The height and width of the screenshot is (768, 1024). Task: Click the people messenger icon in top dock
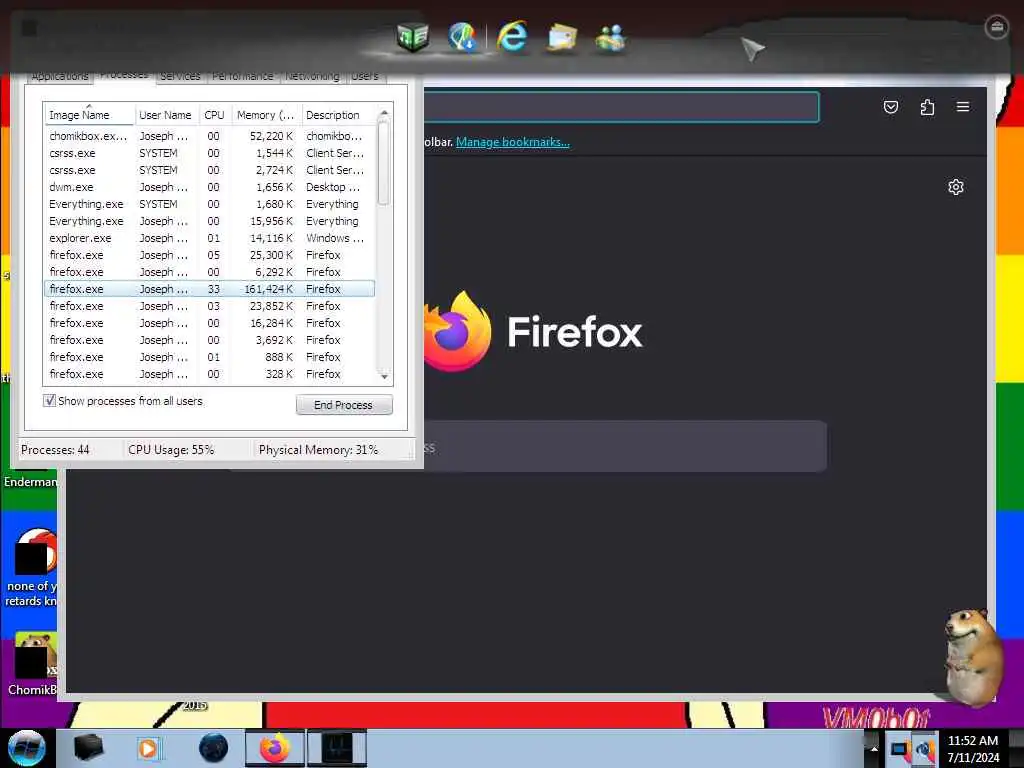click(x=611, y=37)
